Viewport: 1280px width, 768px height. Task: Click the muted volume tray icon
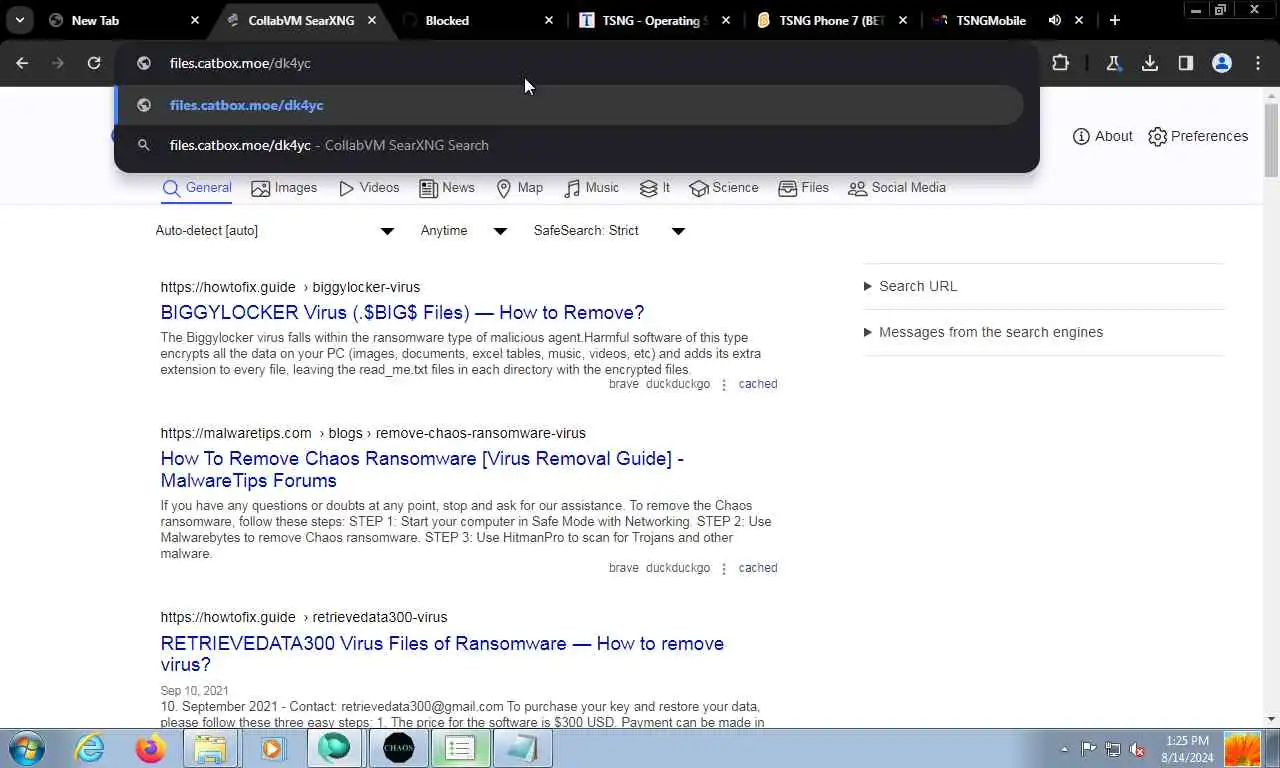click(x=1137, y=749)
